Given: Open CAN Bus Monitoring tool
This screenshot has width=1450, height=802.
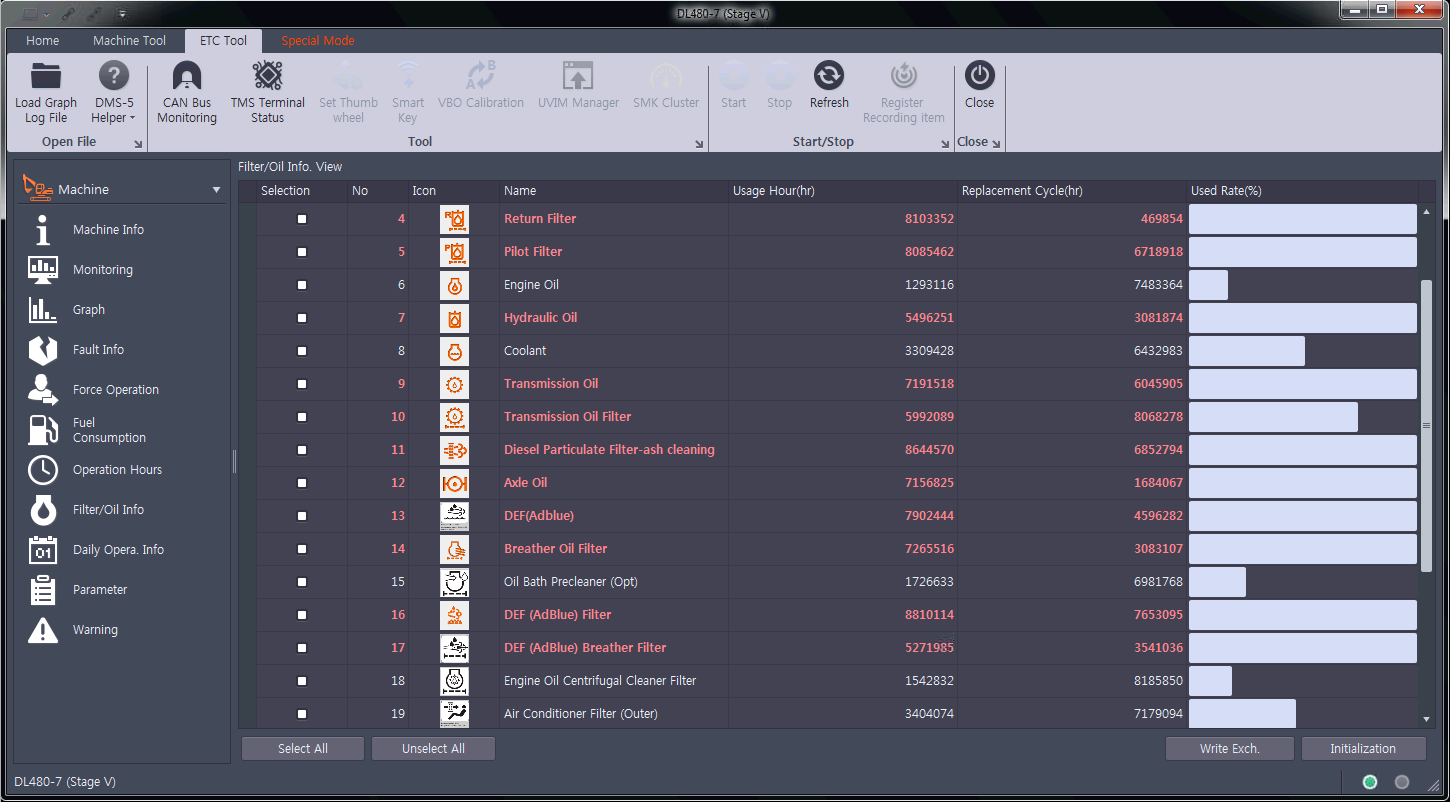Looking at the screenshot, I should (x=186, y=92).
